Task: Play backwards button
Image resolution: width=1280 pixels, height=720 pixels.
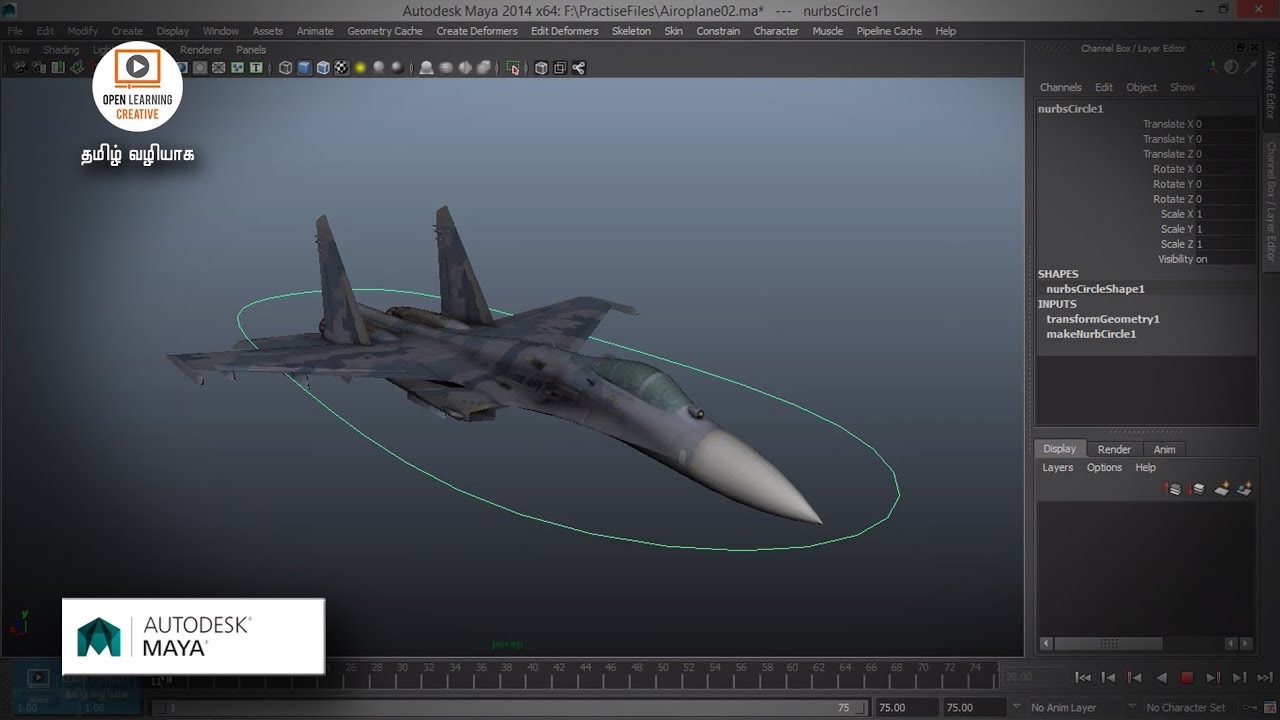Action: pos(1162,677)
